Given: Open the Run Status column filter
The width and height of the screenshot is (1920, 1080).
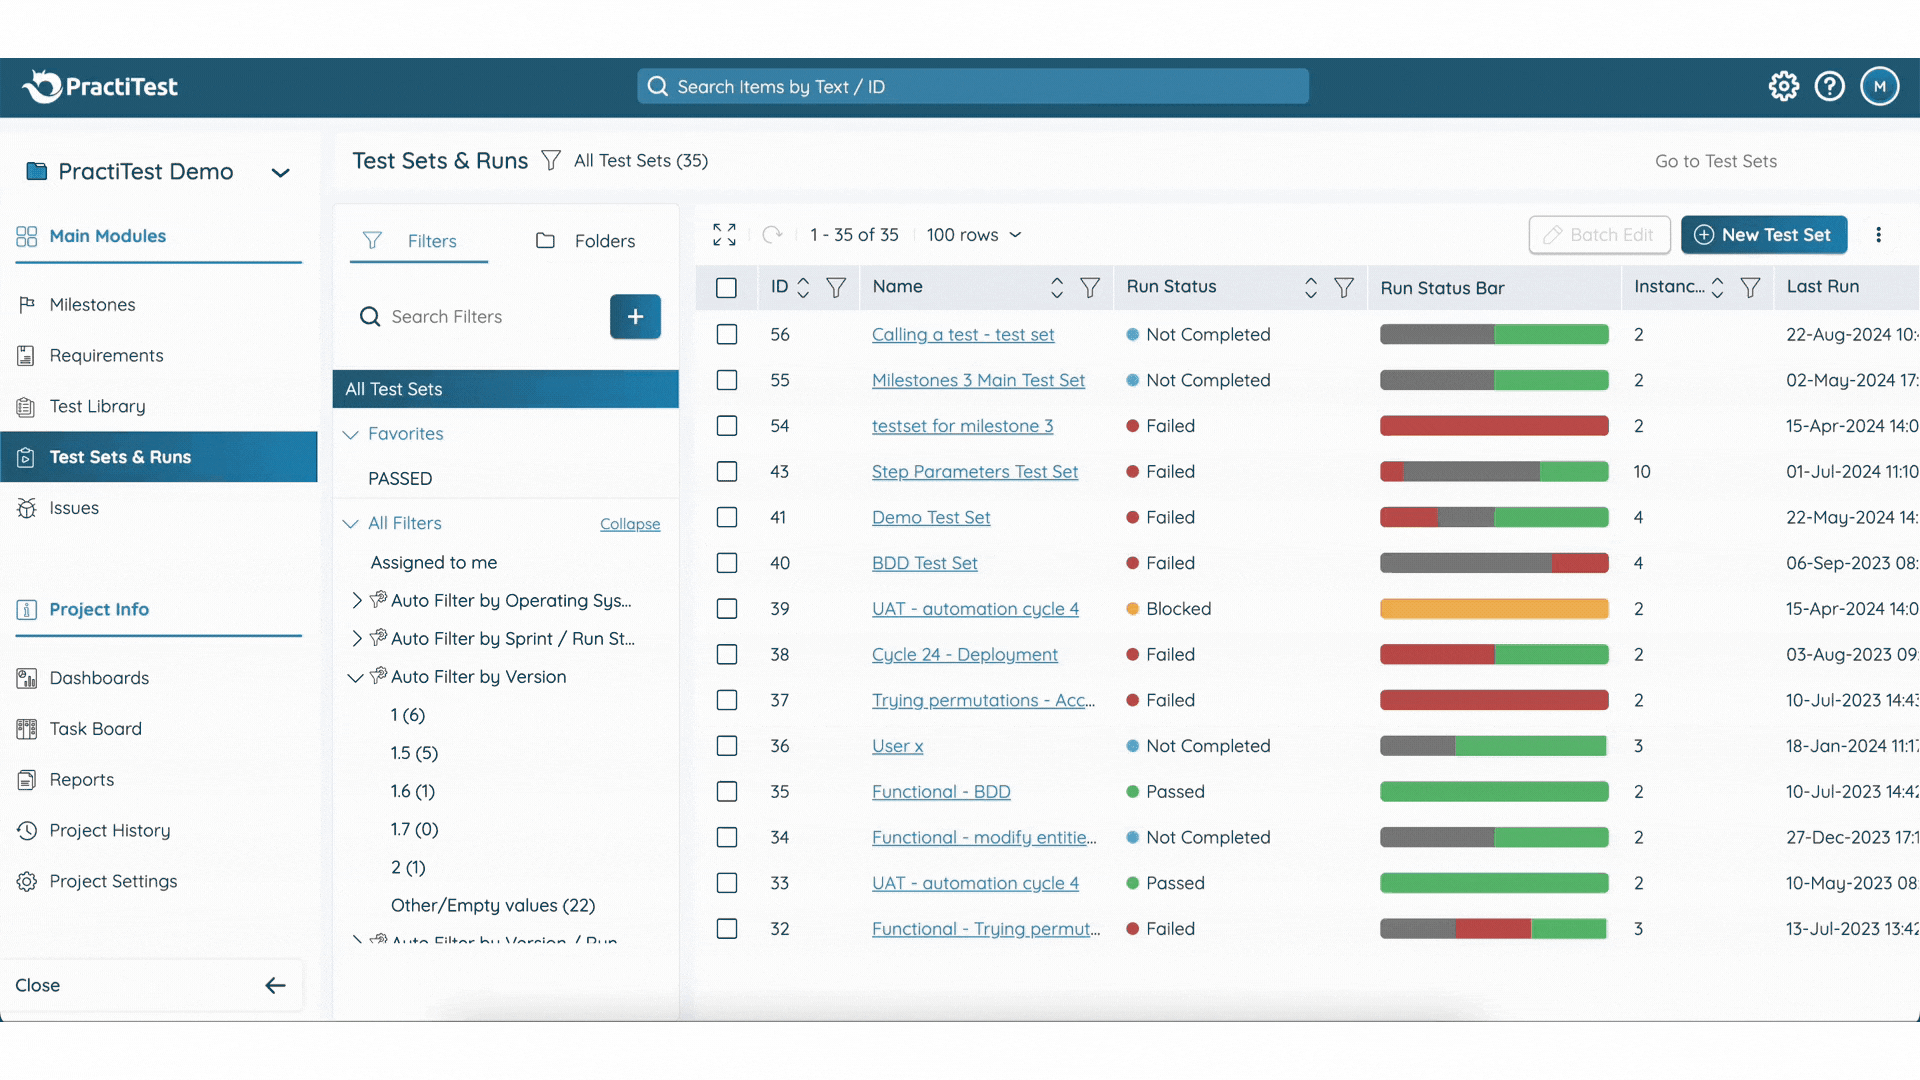Looking at the screenshot, I should pos(1343,287).
